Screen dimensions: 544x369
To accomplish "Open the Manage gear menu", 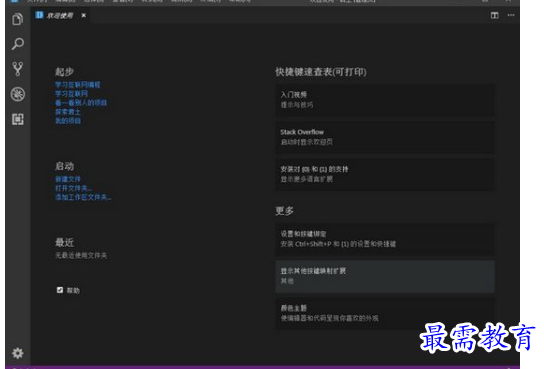I will click(x=18, y=353).
